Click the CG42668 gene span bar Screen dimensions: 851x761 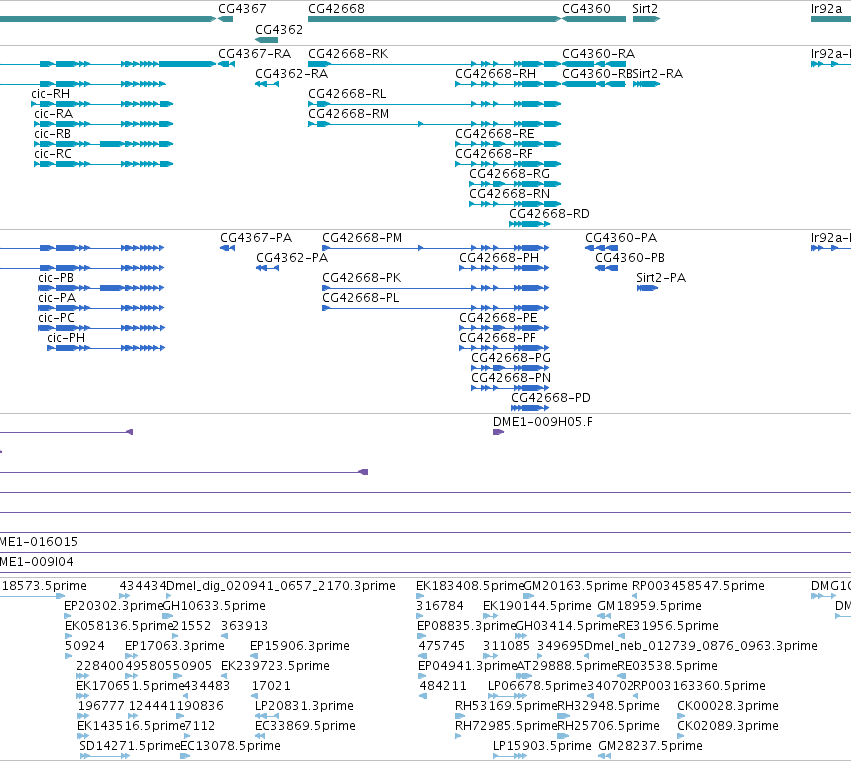click(x=434, y=19)
